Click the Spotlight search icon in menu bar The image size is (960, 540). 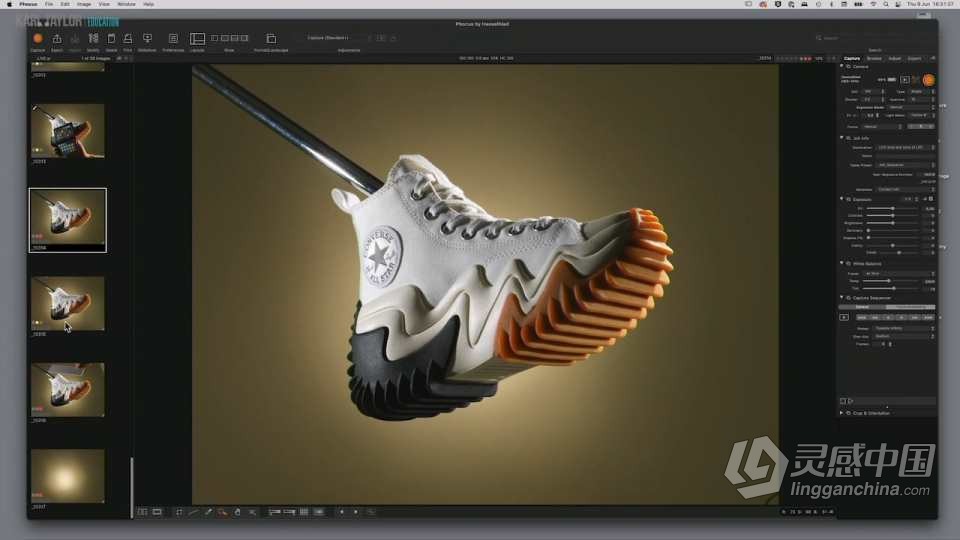pyautogui.click(x=885, y=4)
